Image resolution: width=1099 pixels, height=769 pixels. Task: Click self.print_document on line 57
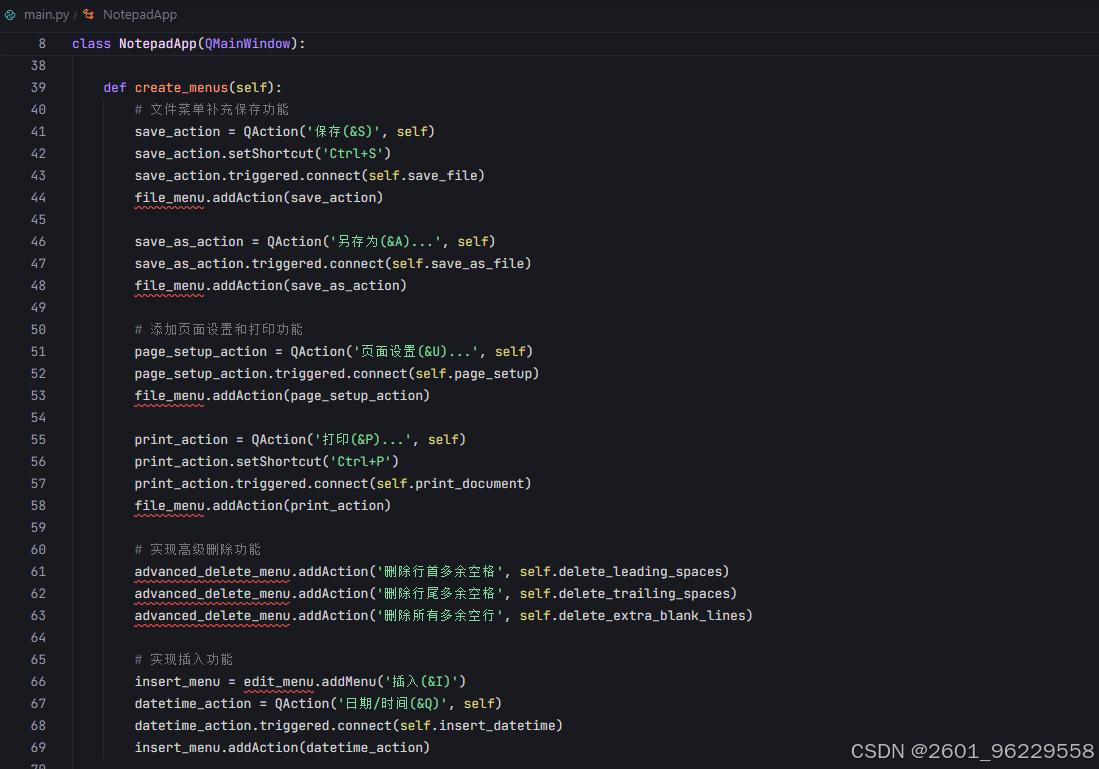click(450, 484)
